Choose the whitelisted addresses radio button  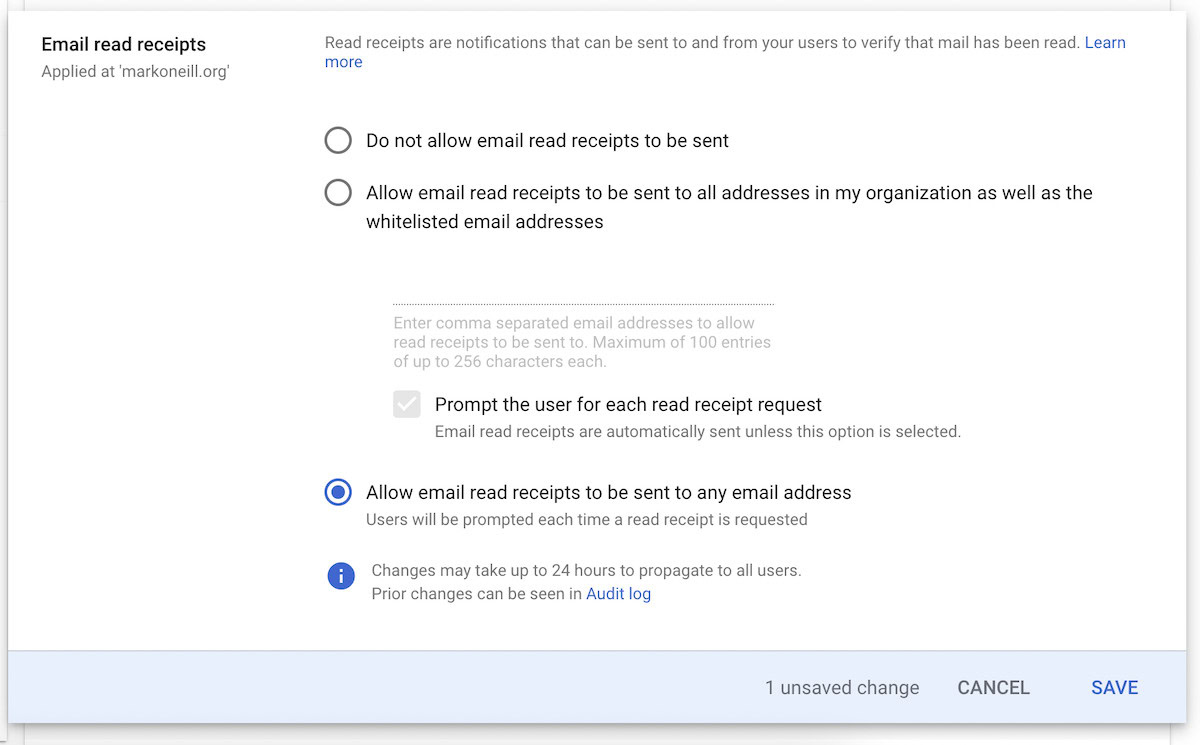click(338, 192)
